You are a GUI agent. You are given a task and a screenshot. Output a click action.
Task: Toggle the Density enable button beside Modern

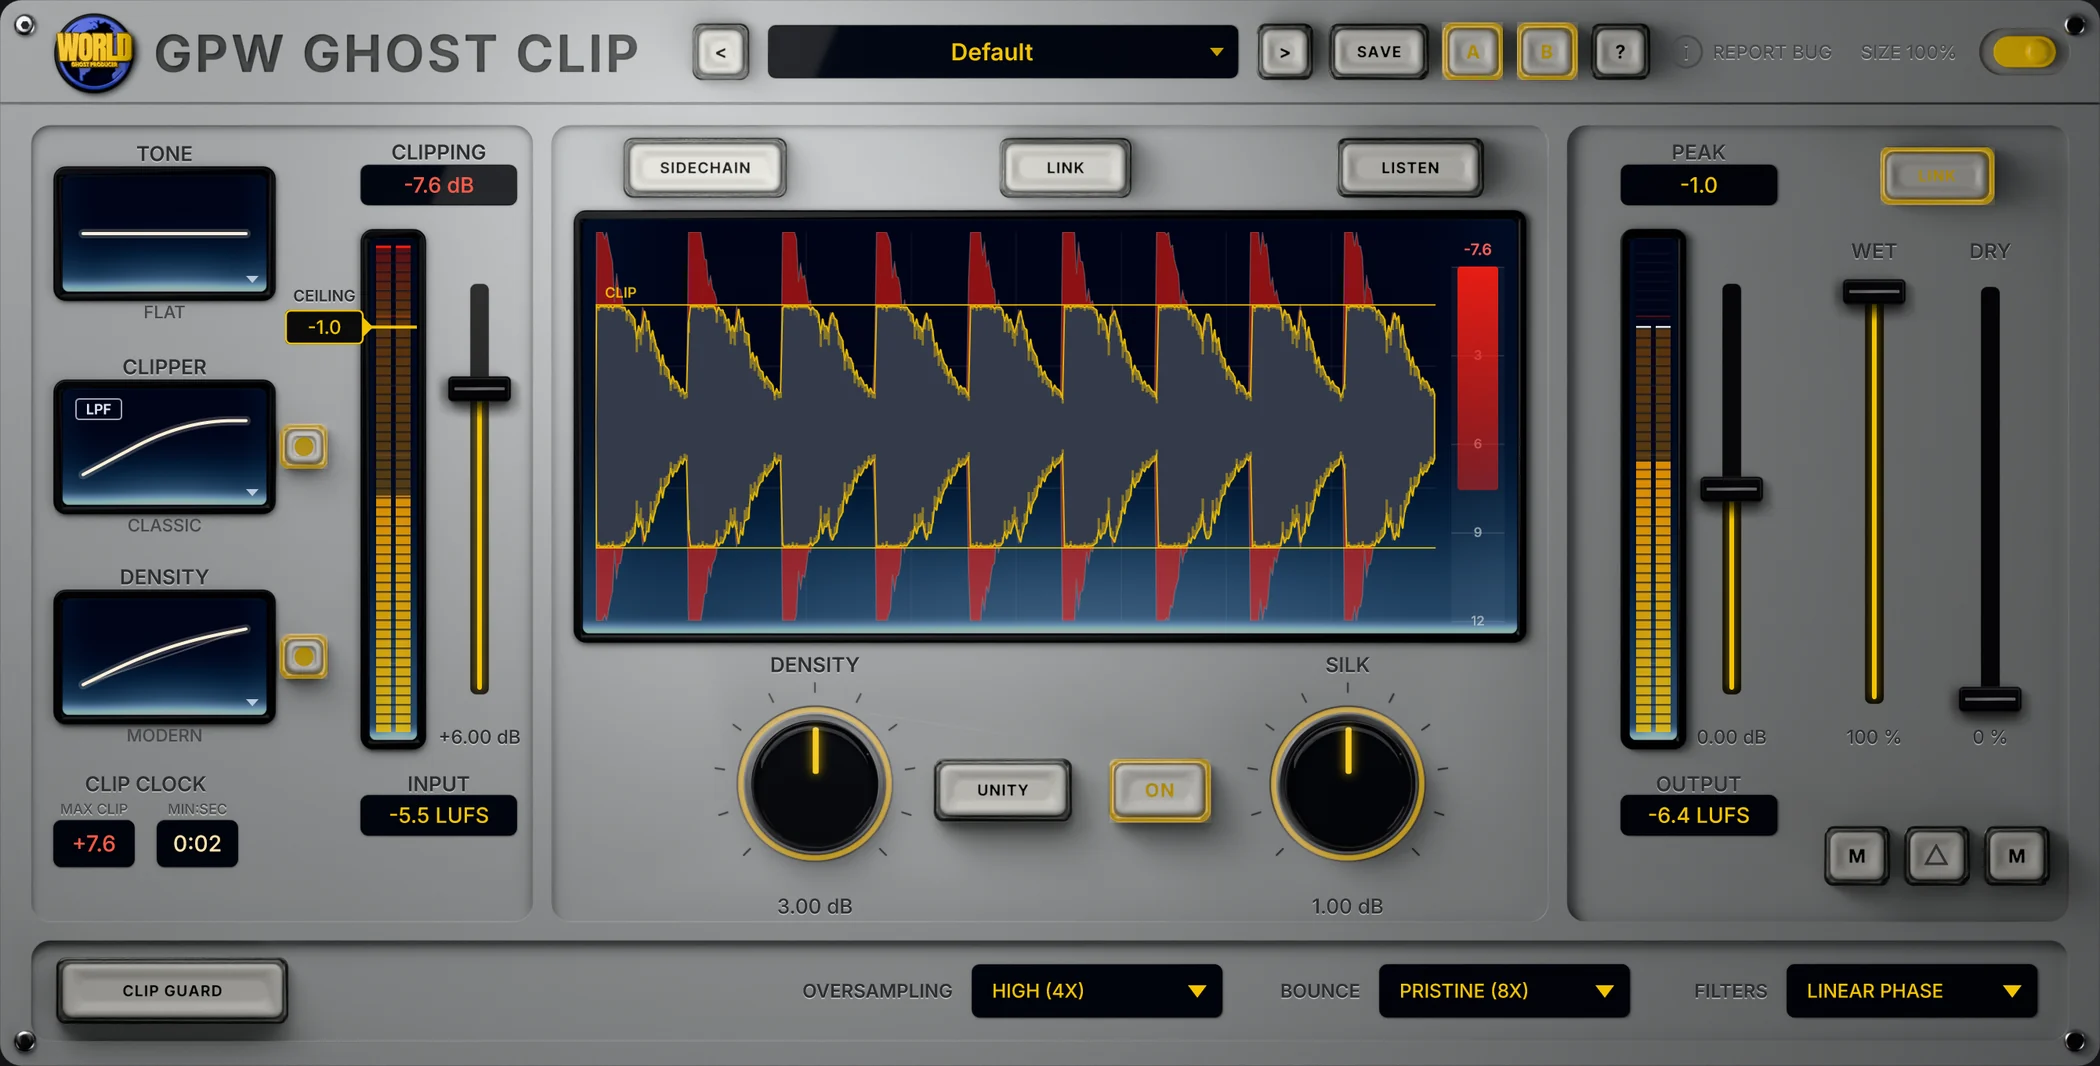click(x=304, y=657)
